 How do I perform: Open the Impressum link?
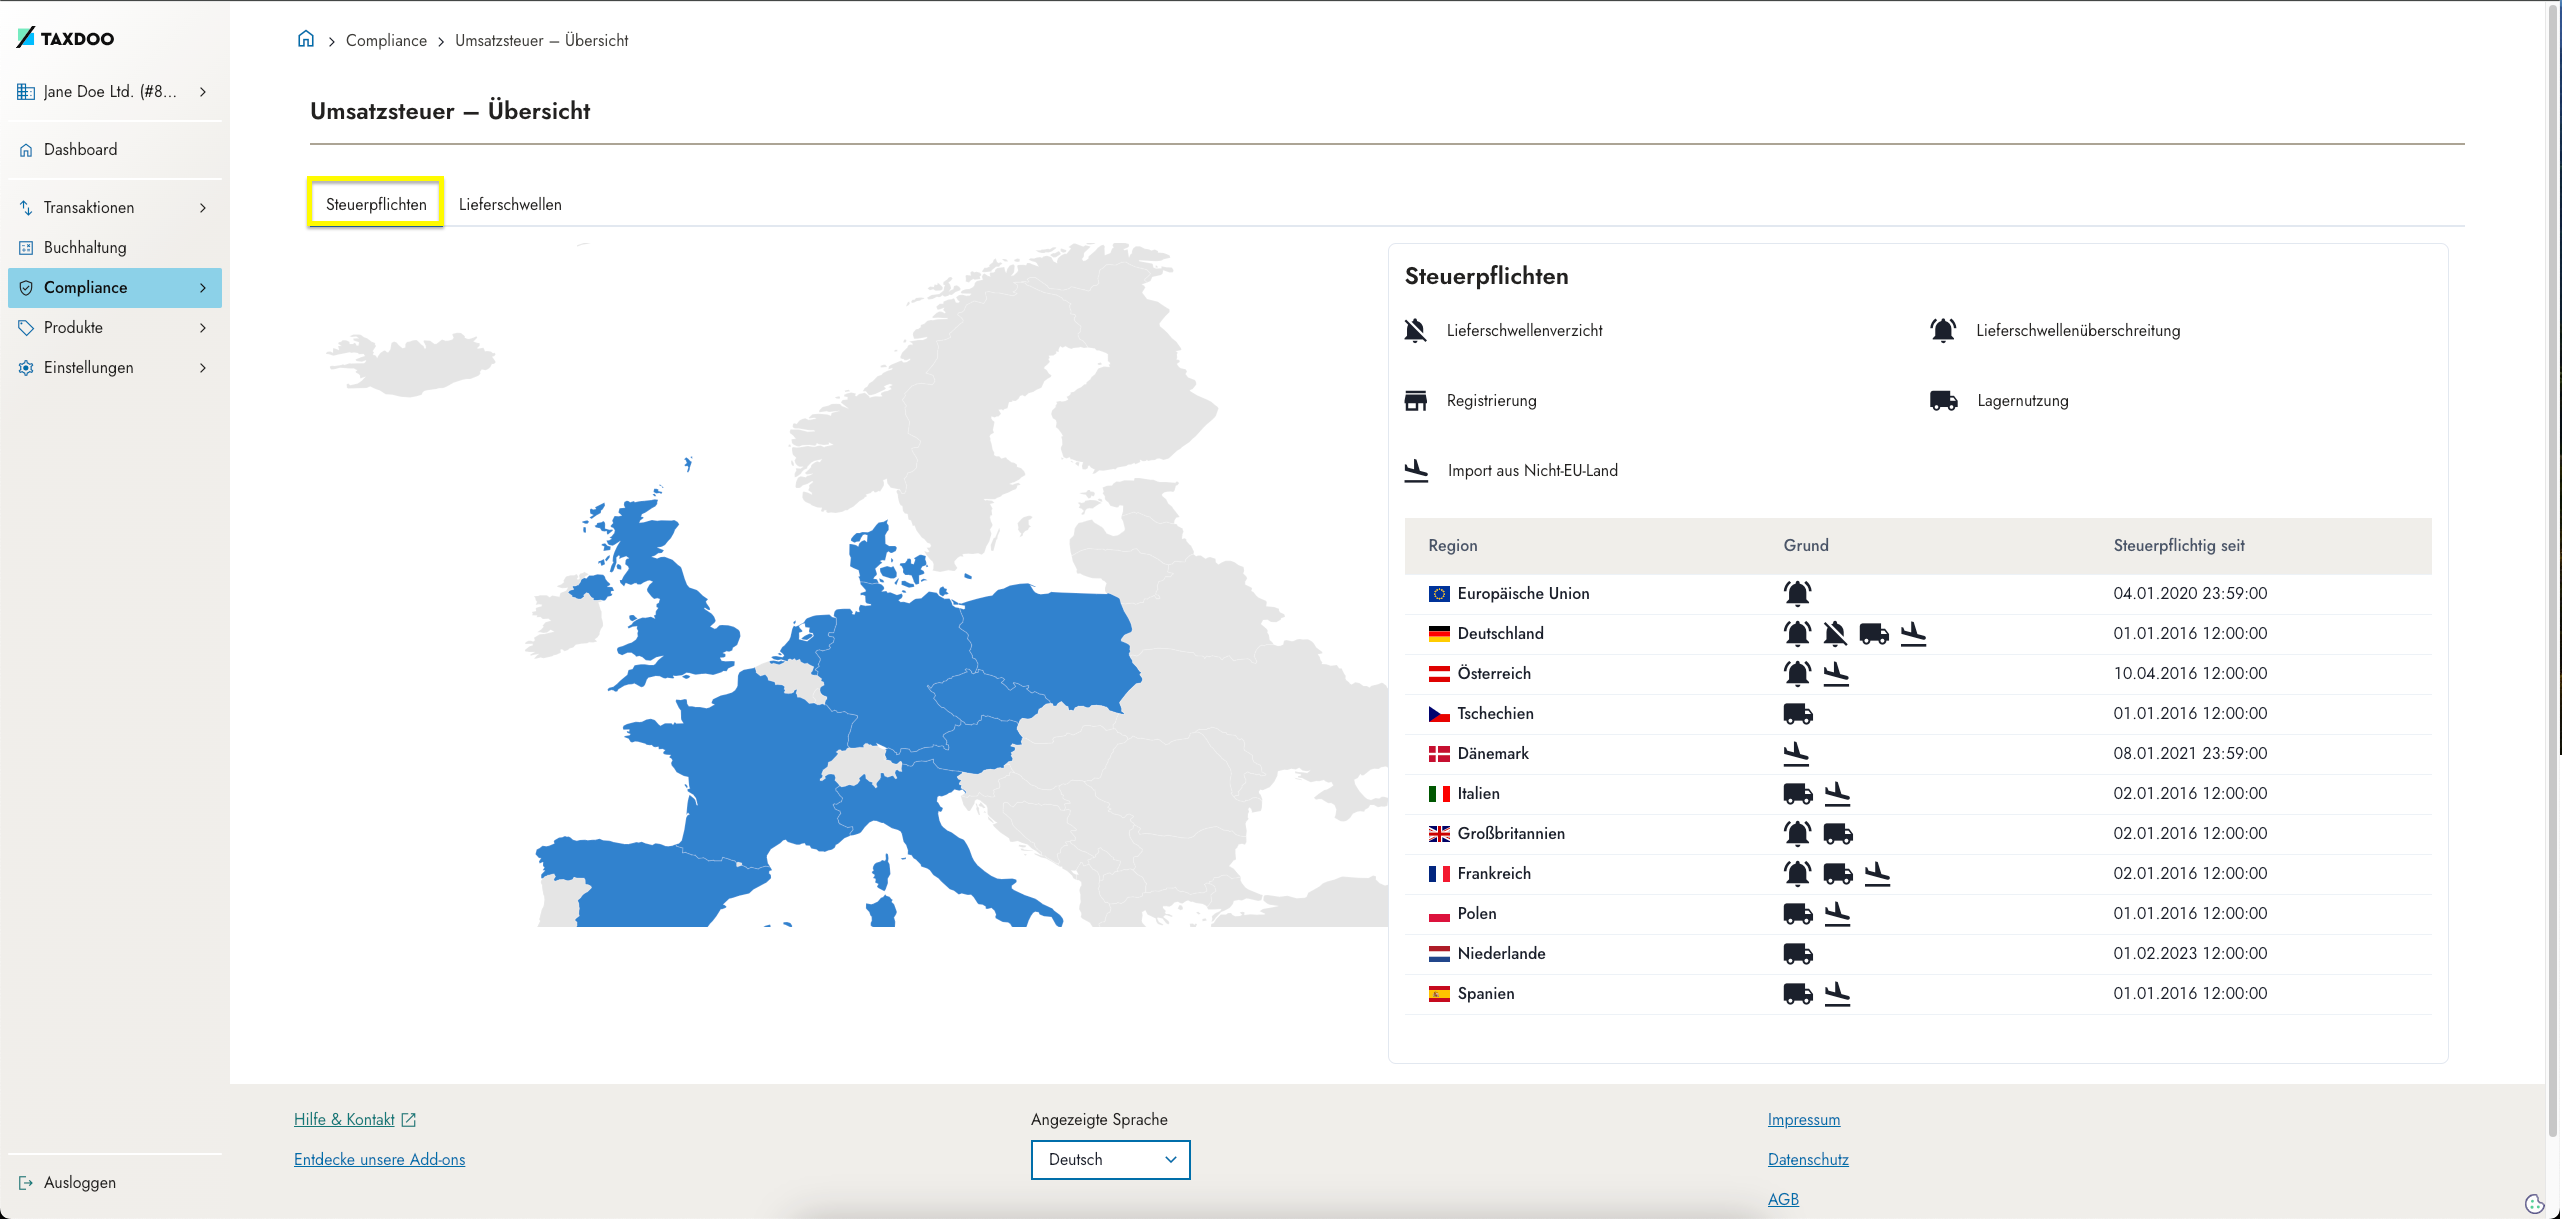pos(1803,1120)
